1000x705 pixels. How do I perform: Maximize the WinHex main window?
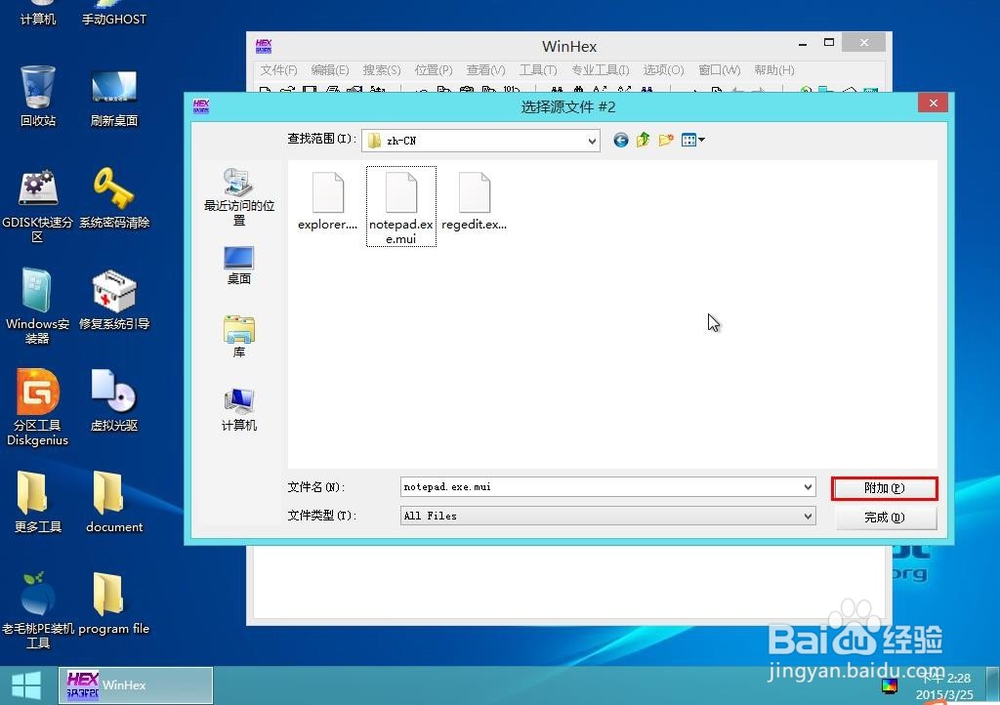pos(828,43)
